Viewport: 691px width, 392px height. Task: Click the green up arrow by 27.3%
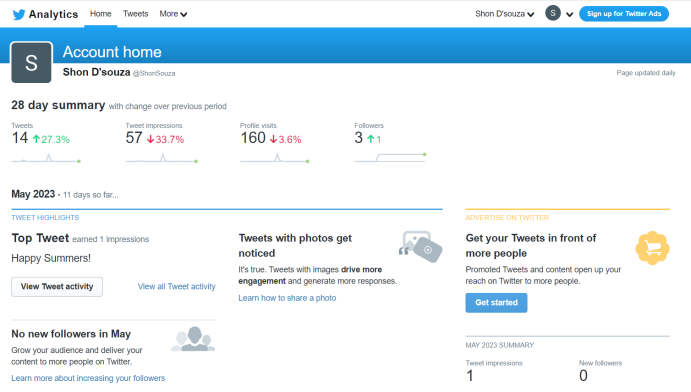36,139
